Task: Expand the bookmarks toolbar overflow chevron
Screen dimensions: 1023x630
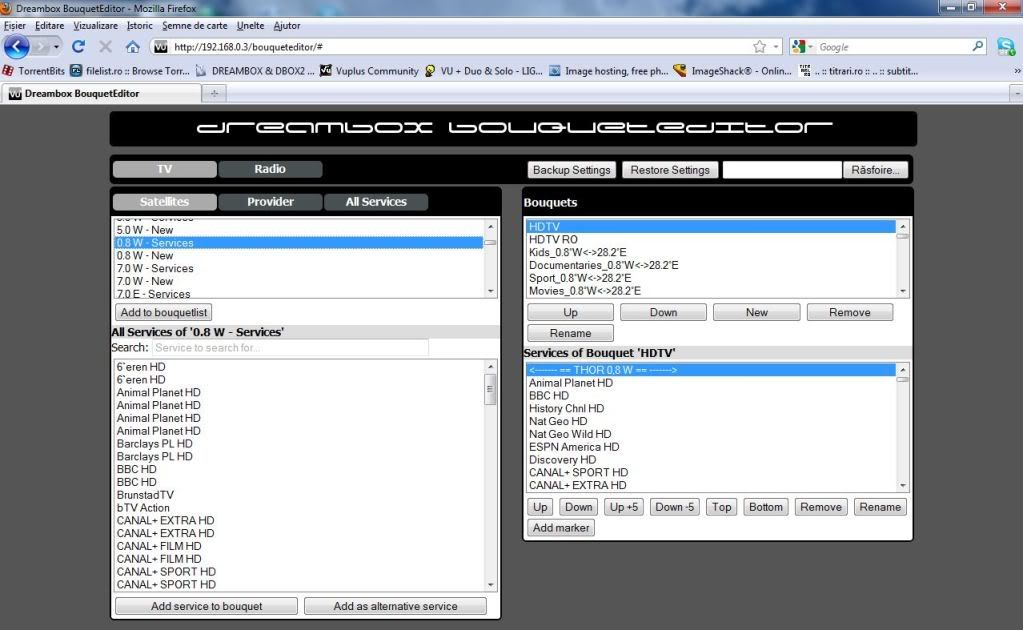Action: [1016, 71]
